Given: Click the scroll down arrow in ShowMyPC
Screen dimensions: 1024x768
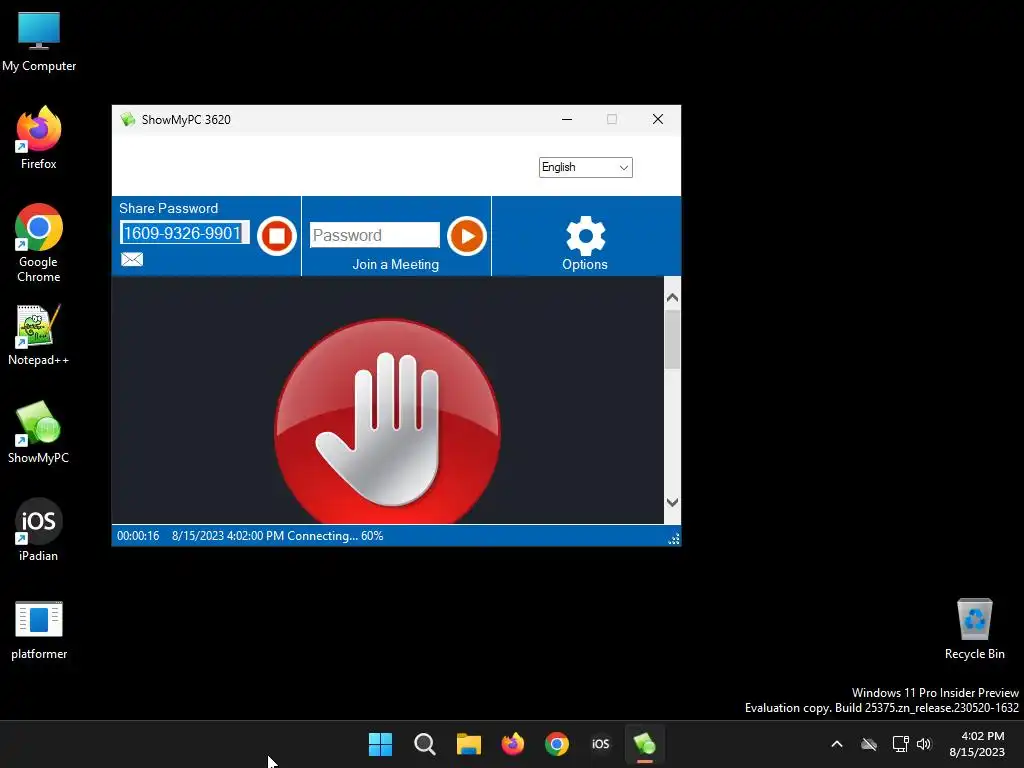Looking at the screenshot, I should (672, 502).
